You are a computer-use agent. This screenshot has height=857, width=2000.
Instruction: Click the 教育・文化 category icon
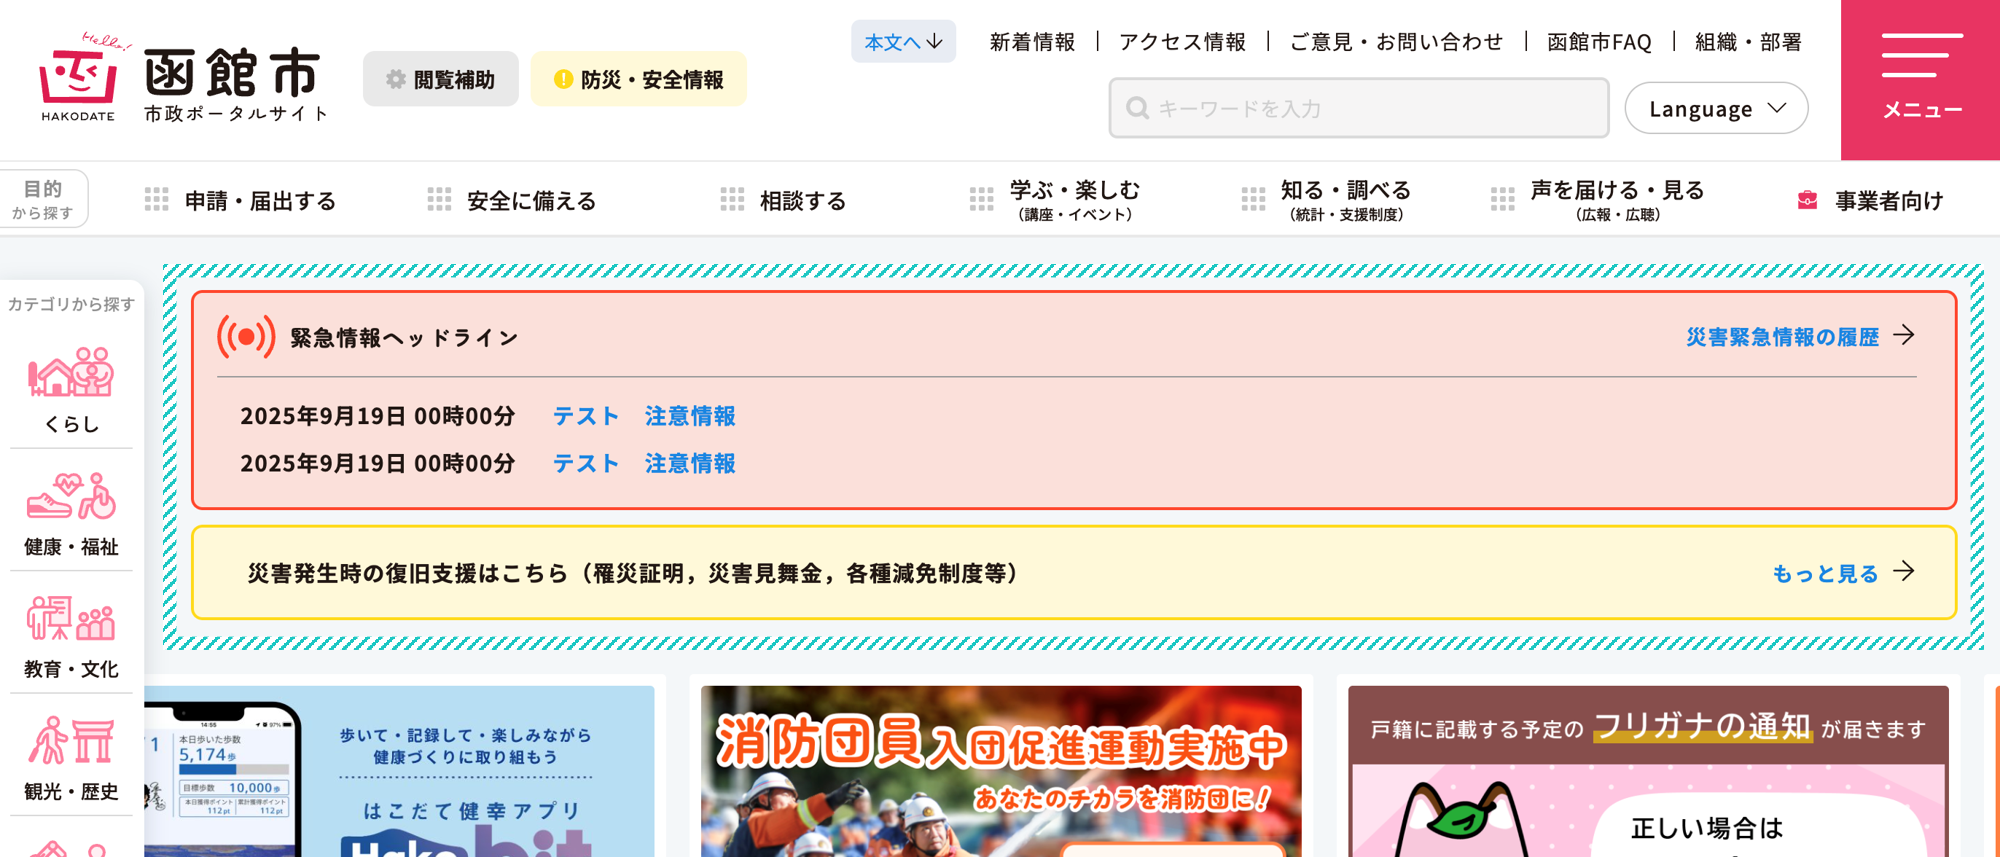(x=71, y=618)
